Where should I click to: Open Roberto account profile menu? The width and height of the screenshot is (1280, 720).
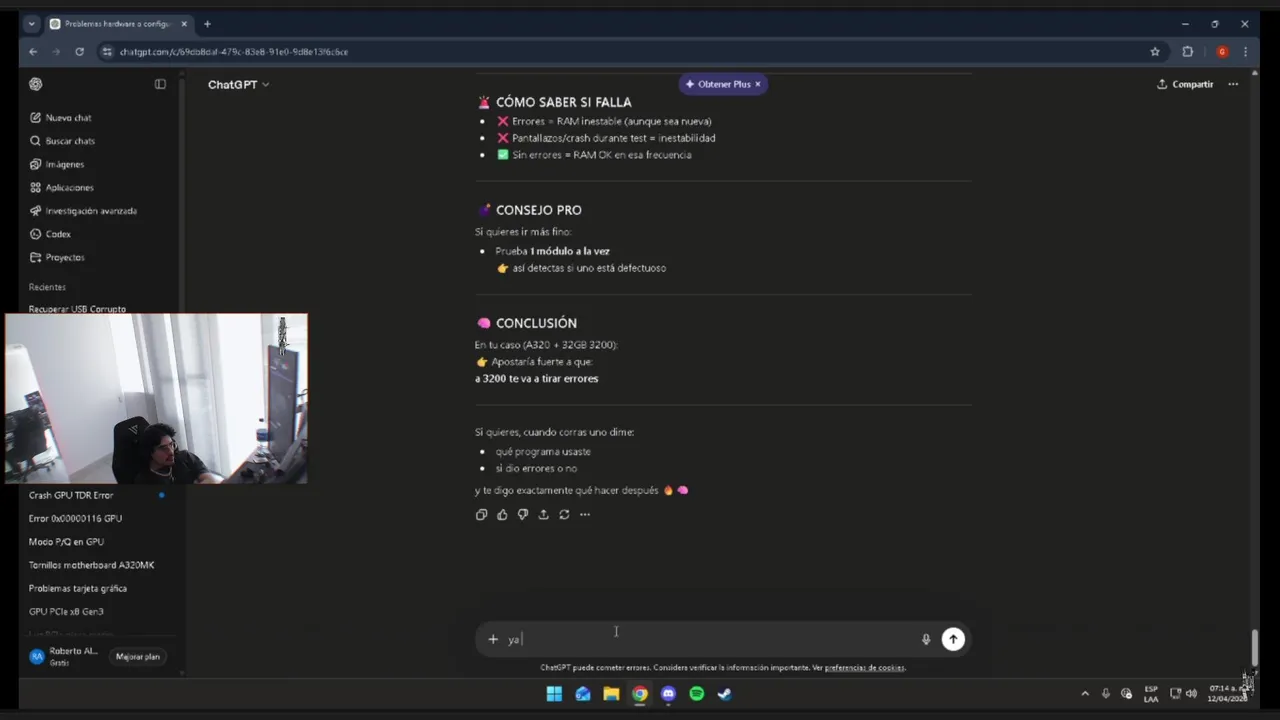pyautogui.click(x=65, y=656)
